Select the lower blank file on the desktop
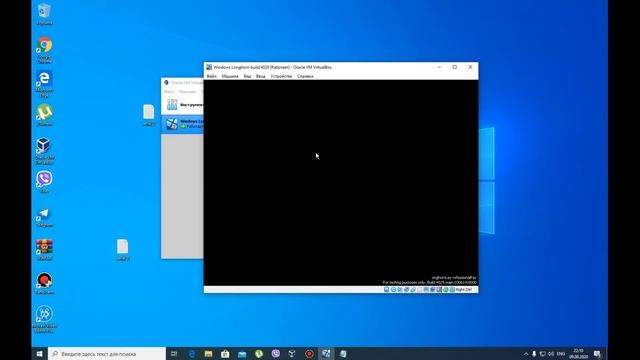Viewport: 640px width, 360px height. [x=122, y=249]
